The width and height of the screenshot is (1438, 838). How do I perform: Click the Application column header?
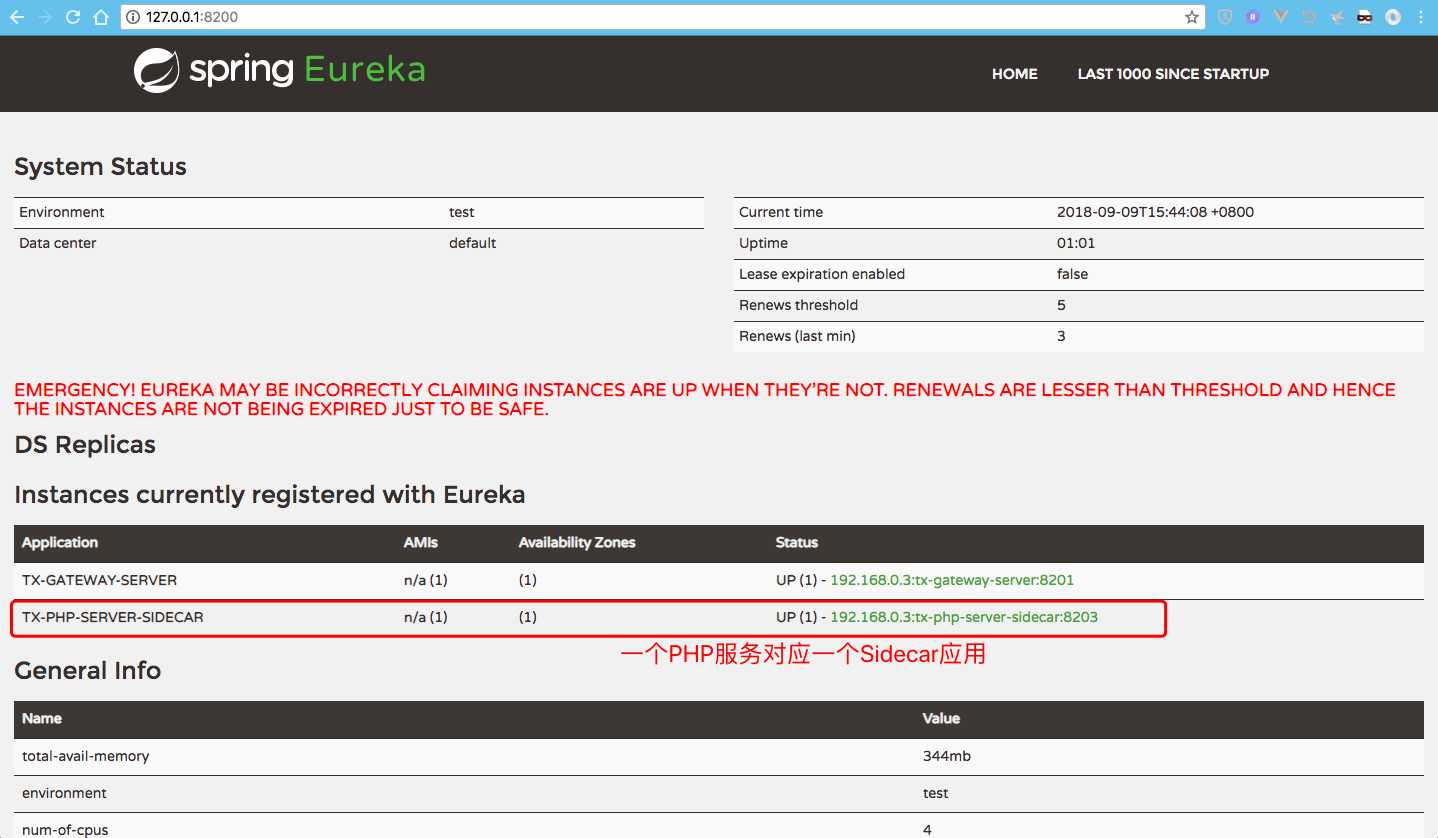tap(60, 543)
